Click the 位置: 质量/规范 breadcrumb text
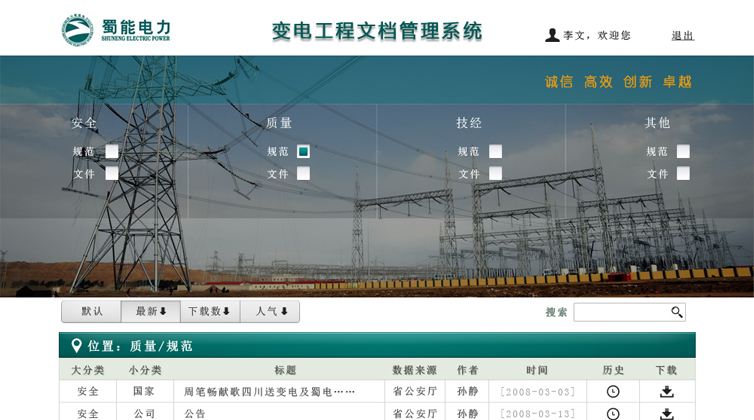Image resolution: width=754 pixels, height=420 pixels. pyautogui.click(x=140, y=346)
